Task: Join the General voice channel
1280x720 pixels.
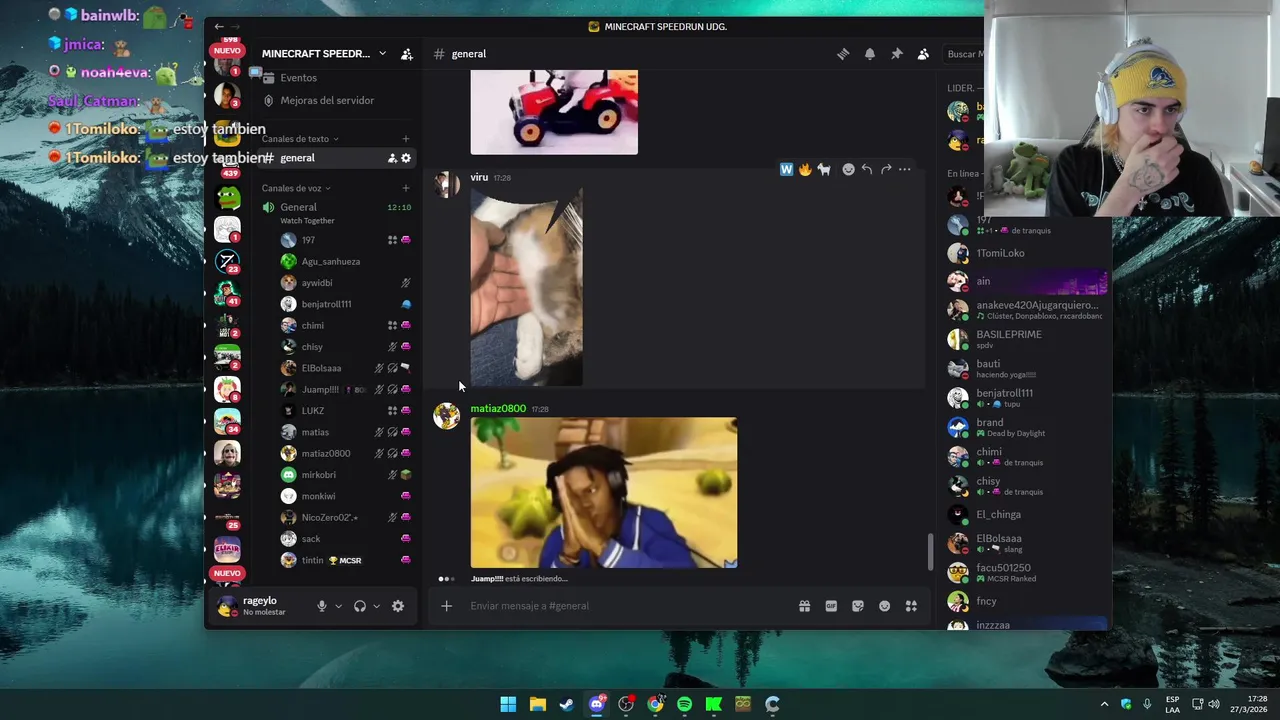Action: pyautogui.click(x=298, y=207)
